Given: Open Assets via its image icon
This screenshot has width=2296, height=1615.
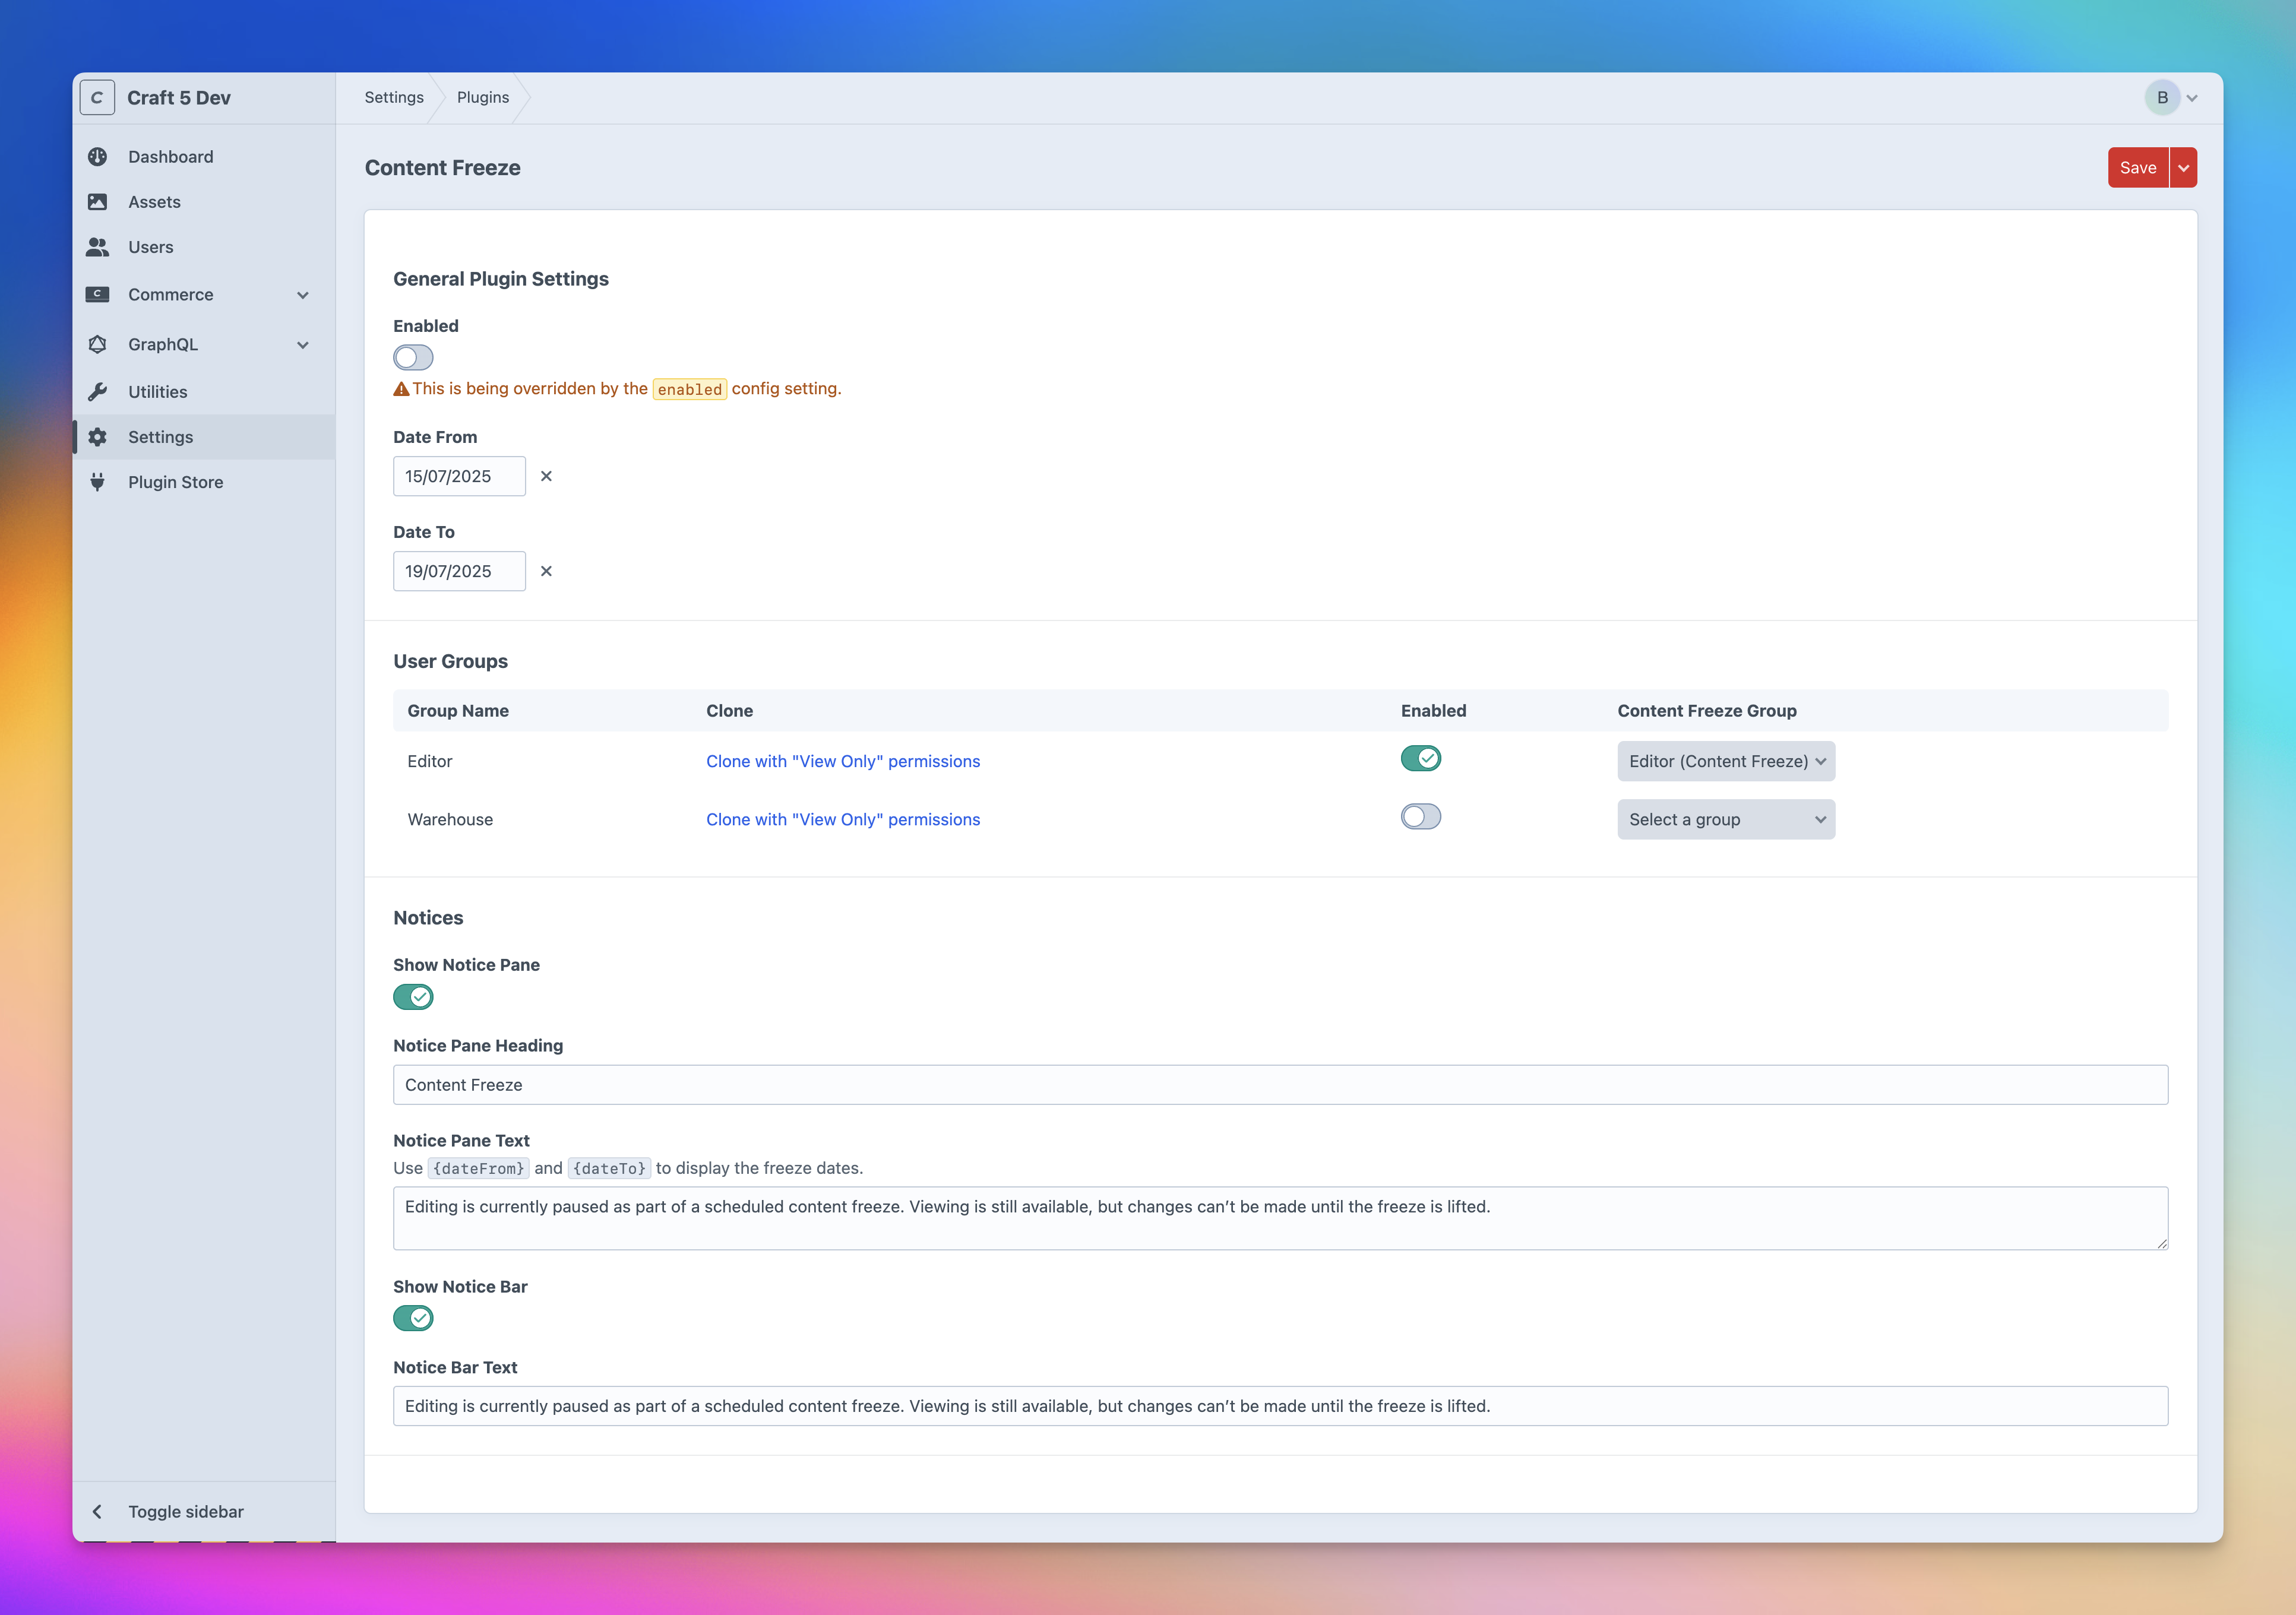Looking at the screenshot, I should (x=97, y=202).
